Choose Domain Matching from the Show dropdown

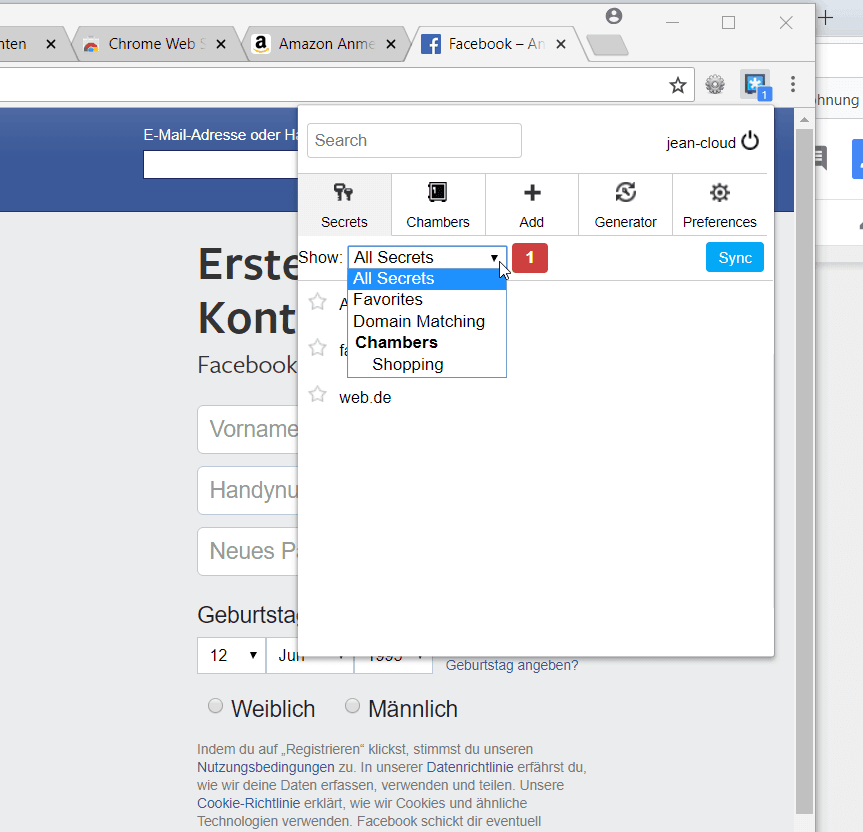427,321
